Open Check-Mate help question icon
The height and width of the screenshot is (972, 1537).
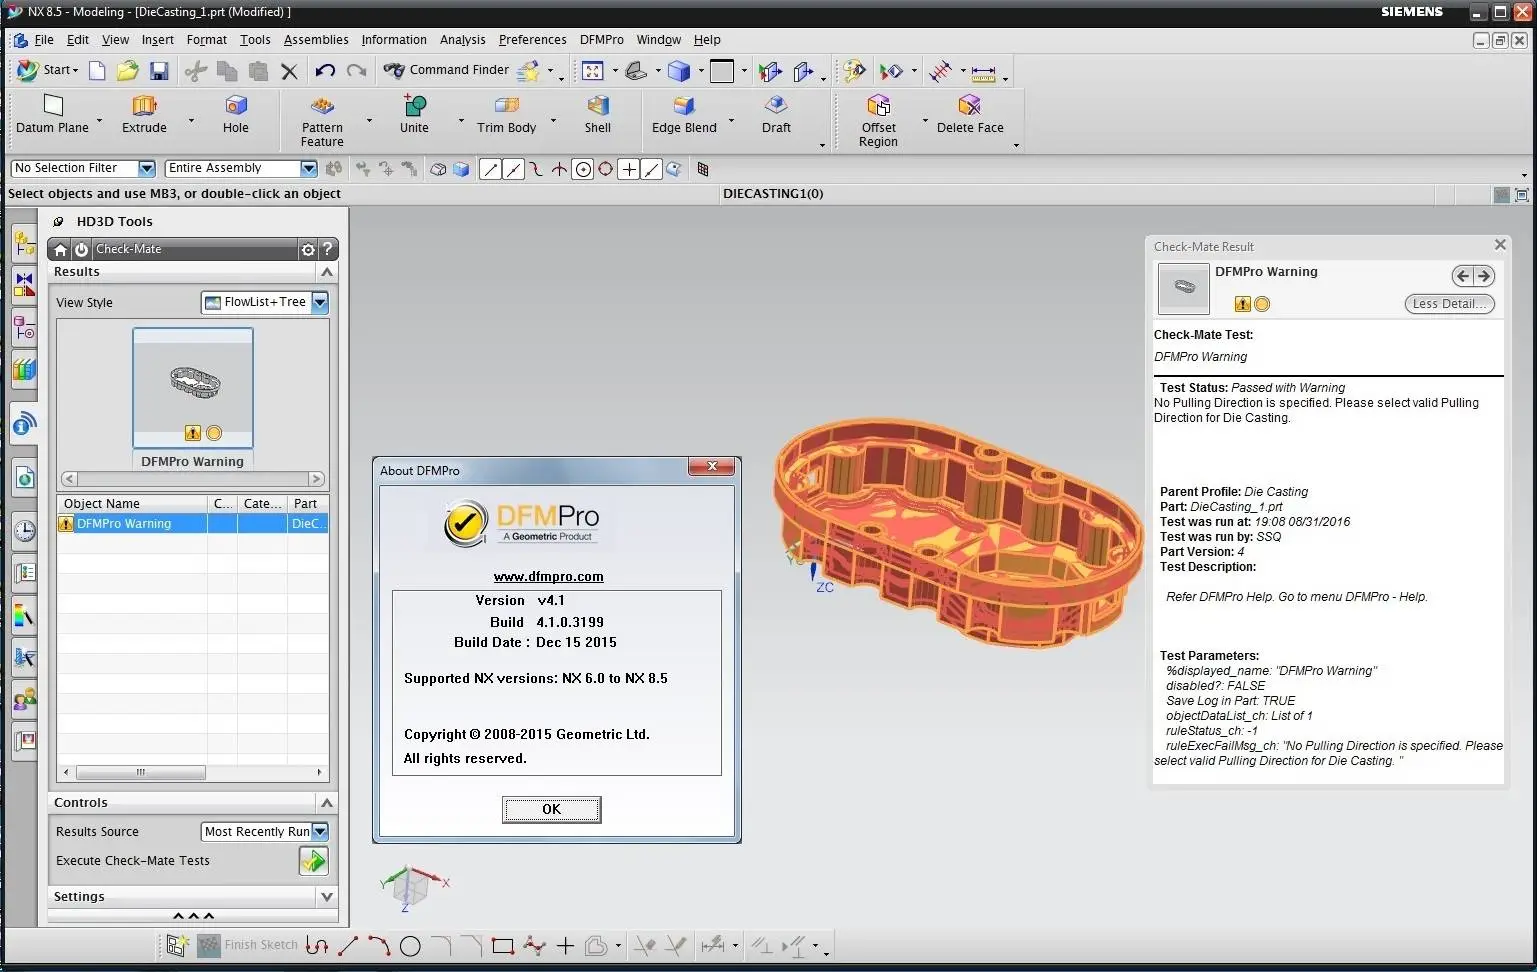click(x=327, y=250)
